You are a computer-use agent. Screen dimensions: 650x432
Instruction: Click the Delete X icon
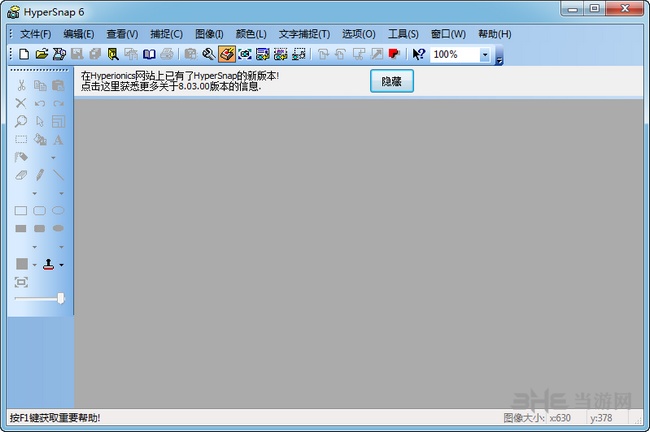point(21,103)
